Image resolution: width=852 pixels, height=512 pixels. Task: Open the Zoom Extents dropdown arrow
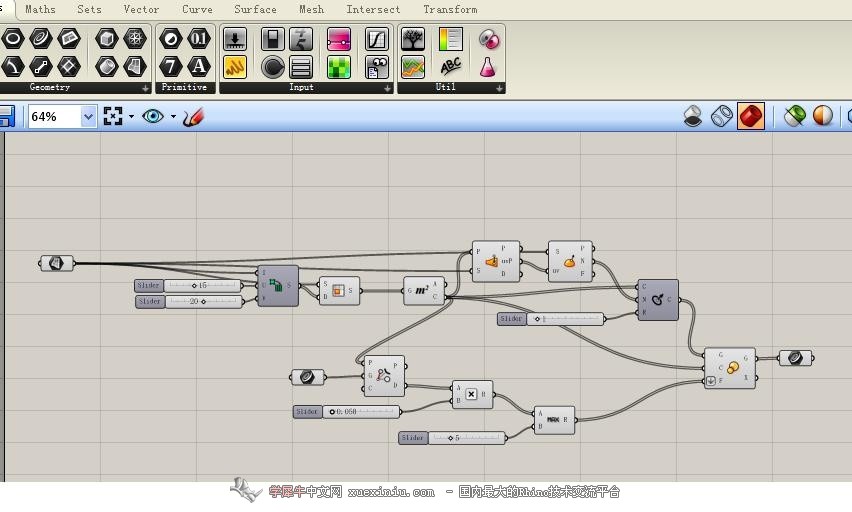click(x=131, y=116)
